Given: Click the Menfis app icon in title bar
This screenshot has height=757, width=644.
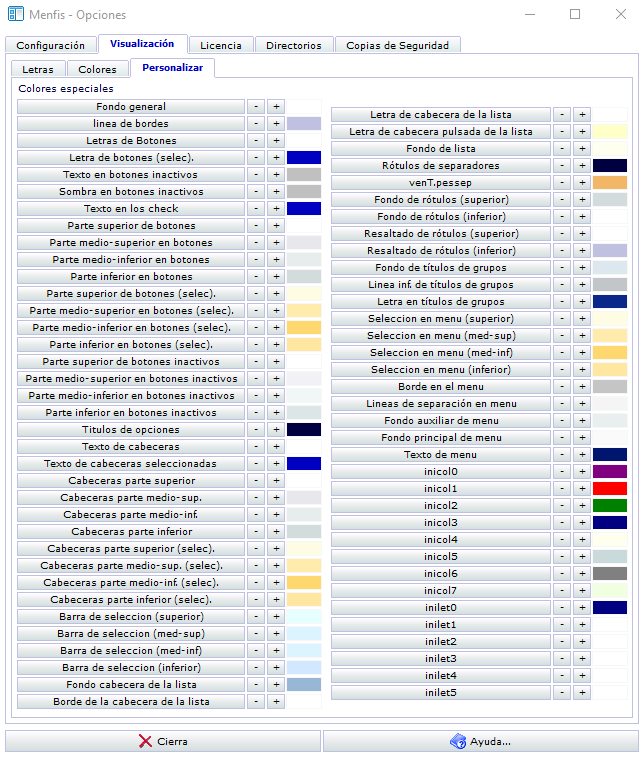Looking at the screenshot, I should point(15,14).
